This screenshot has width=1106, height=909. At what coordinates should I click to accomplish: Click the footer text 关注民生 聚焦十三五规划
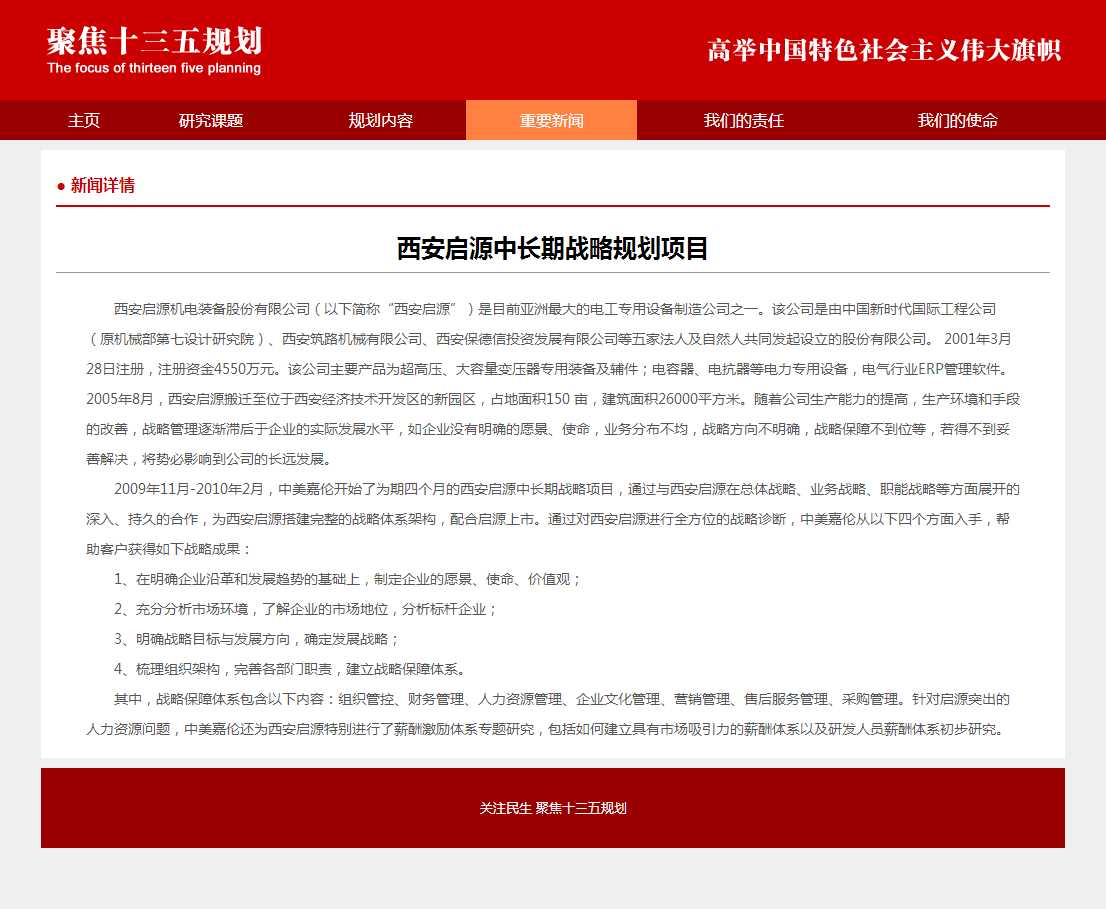pyautogui.click(x=552, y=808)
